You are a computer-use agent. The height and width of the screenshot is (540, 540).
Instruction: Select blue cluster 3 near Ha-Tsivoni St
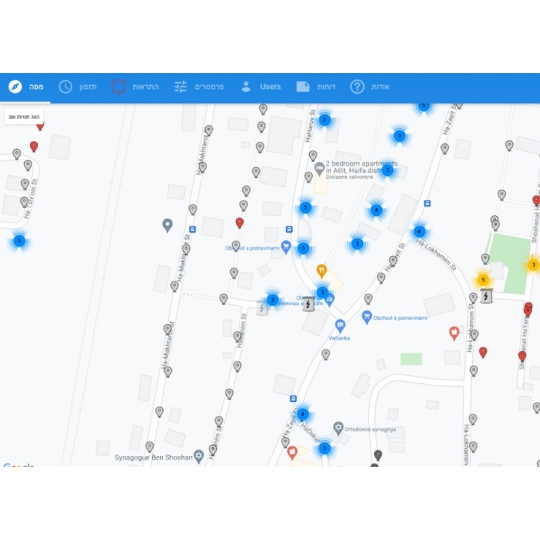[19, 241]
